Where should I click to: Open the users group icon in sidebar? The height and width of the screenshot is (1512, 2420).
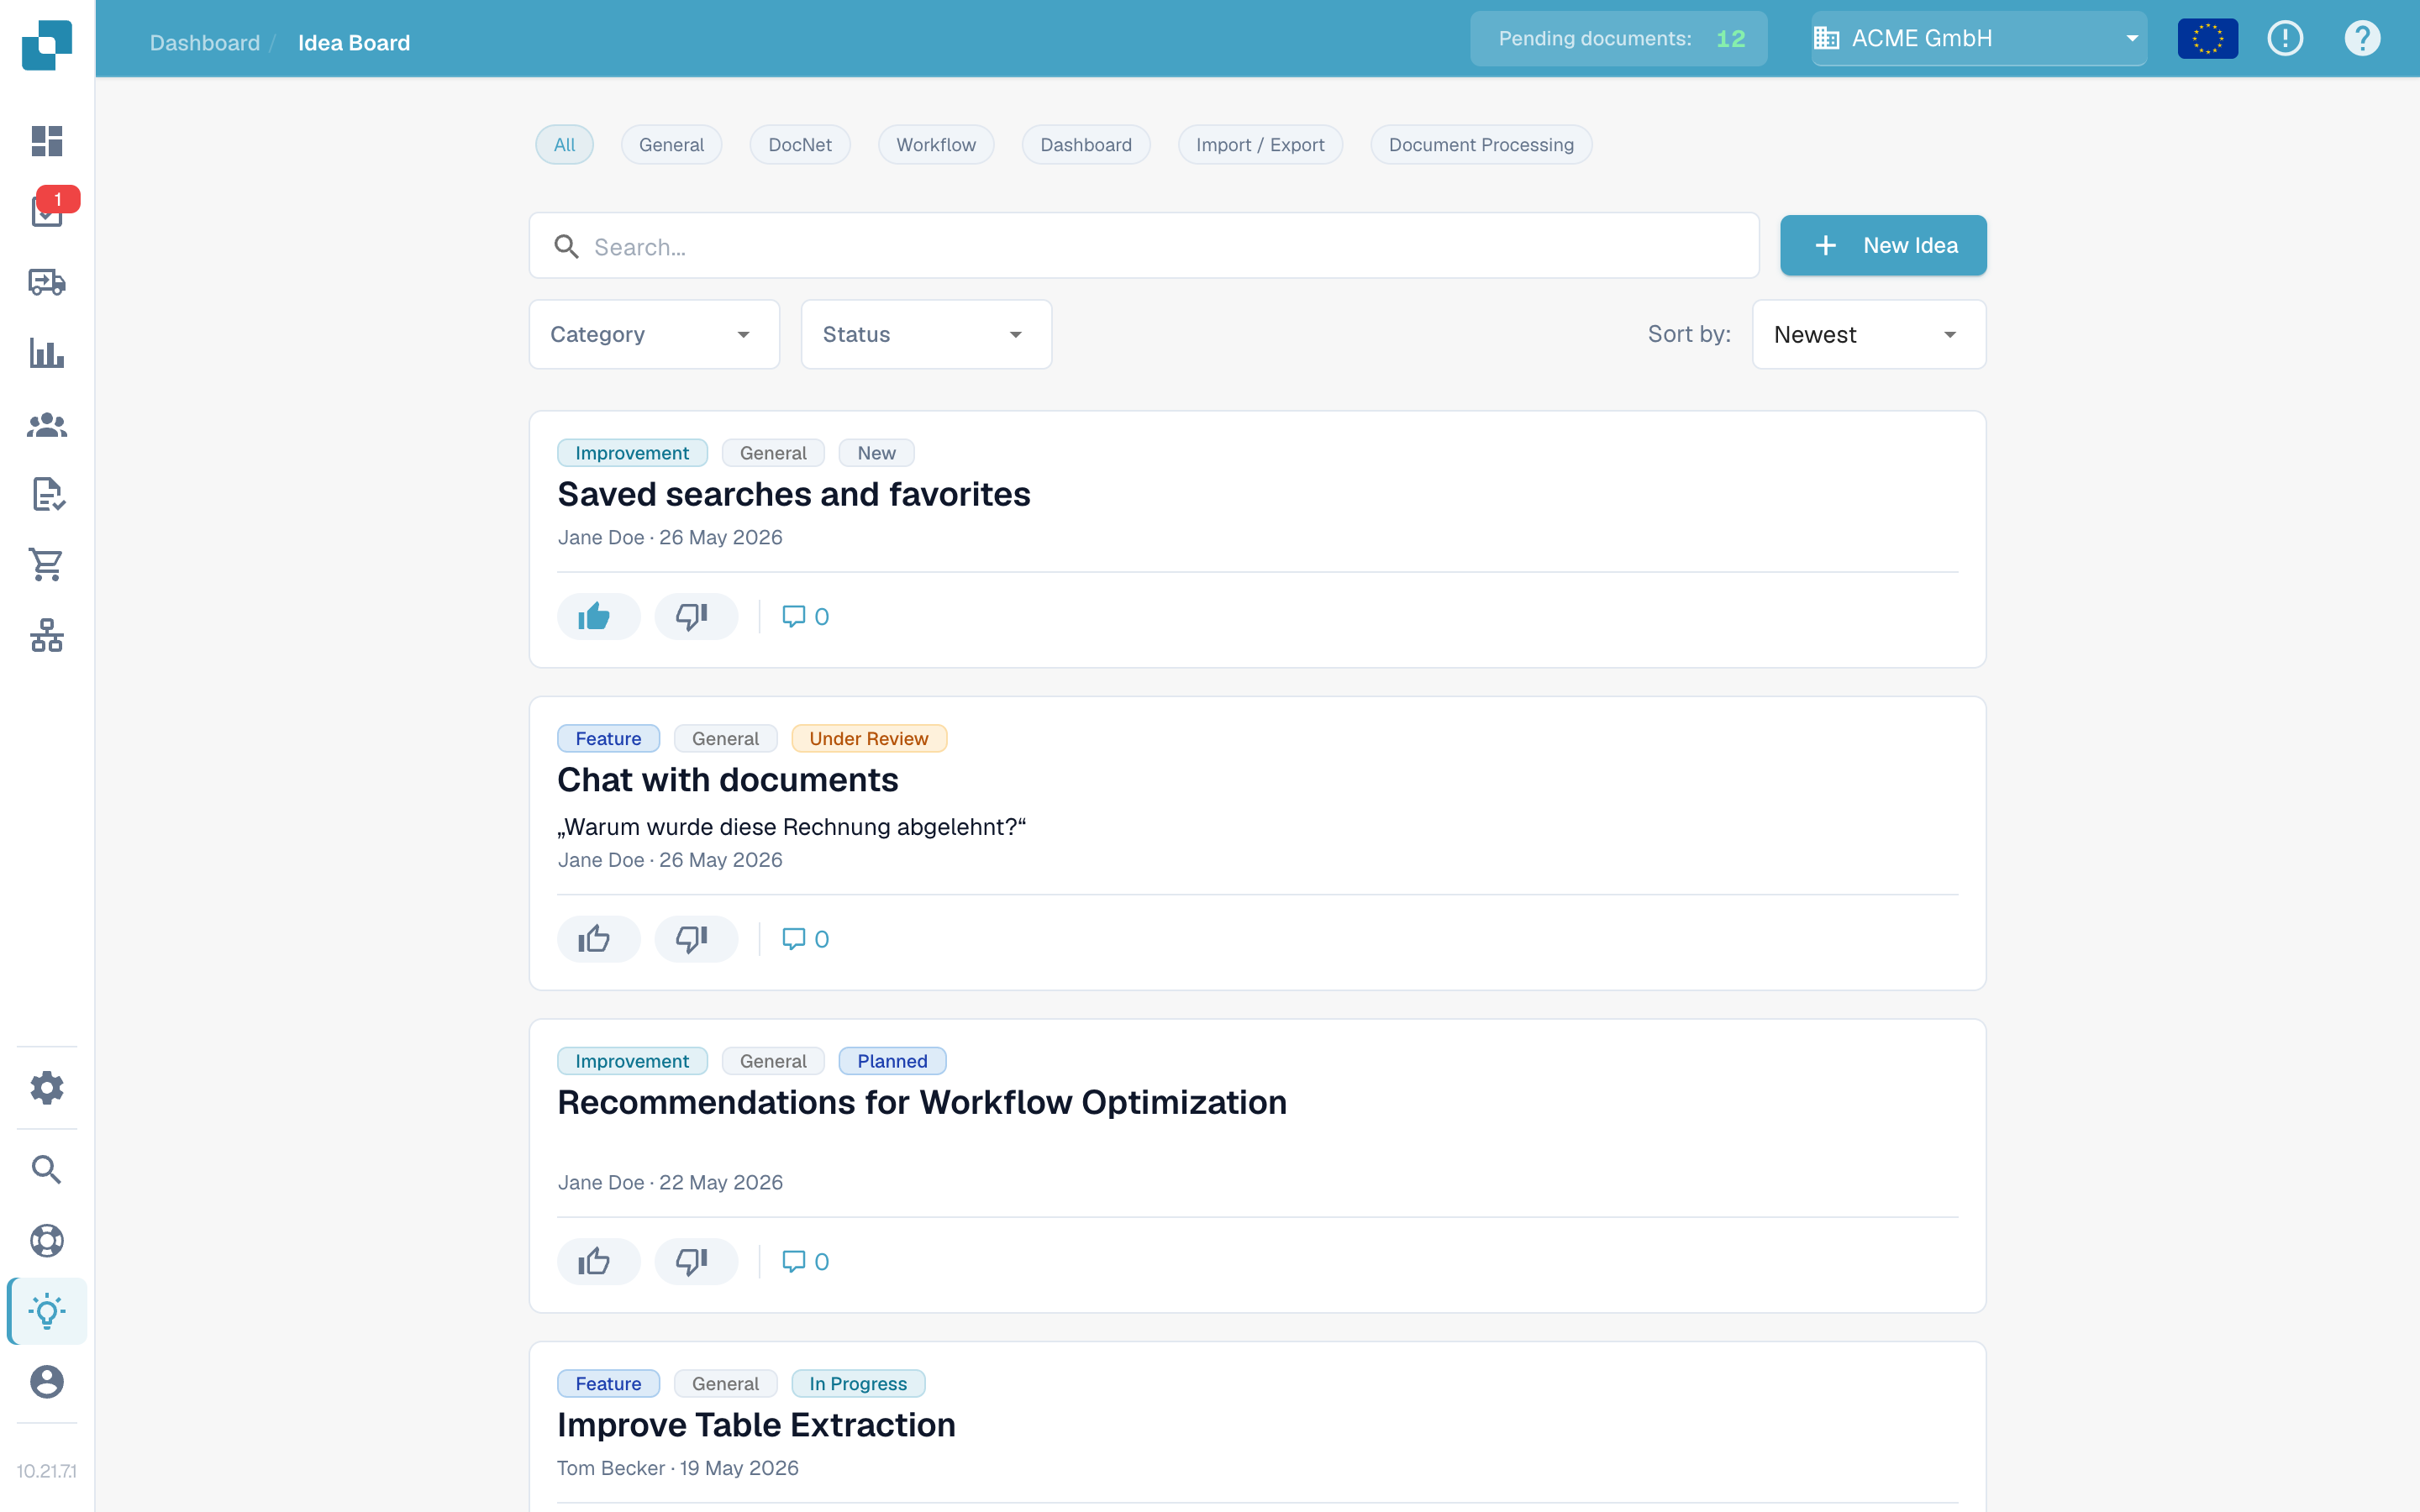pos(47,425)
